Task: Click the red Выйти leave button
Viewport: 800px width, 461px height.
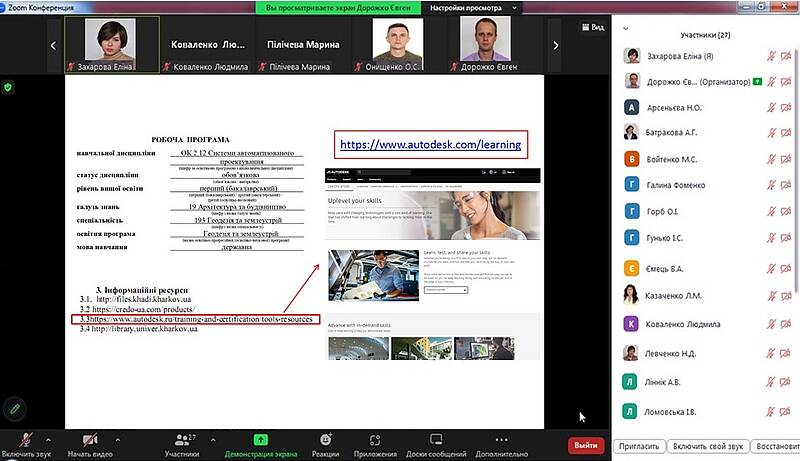Action: coord(586,445)
